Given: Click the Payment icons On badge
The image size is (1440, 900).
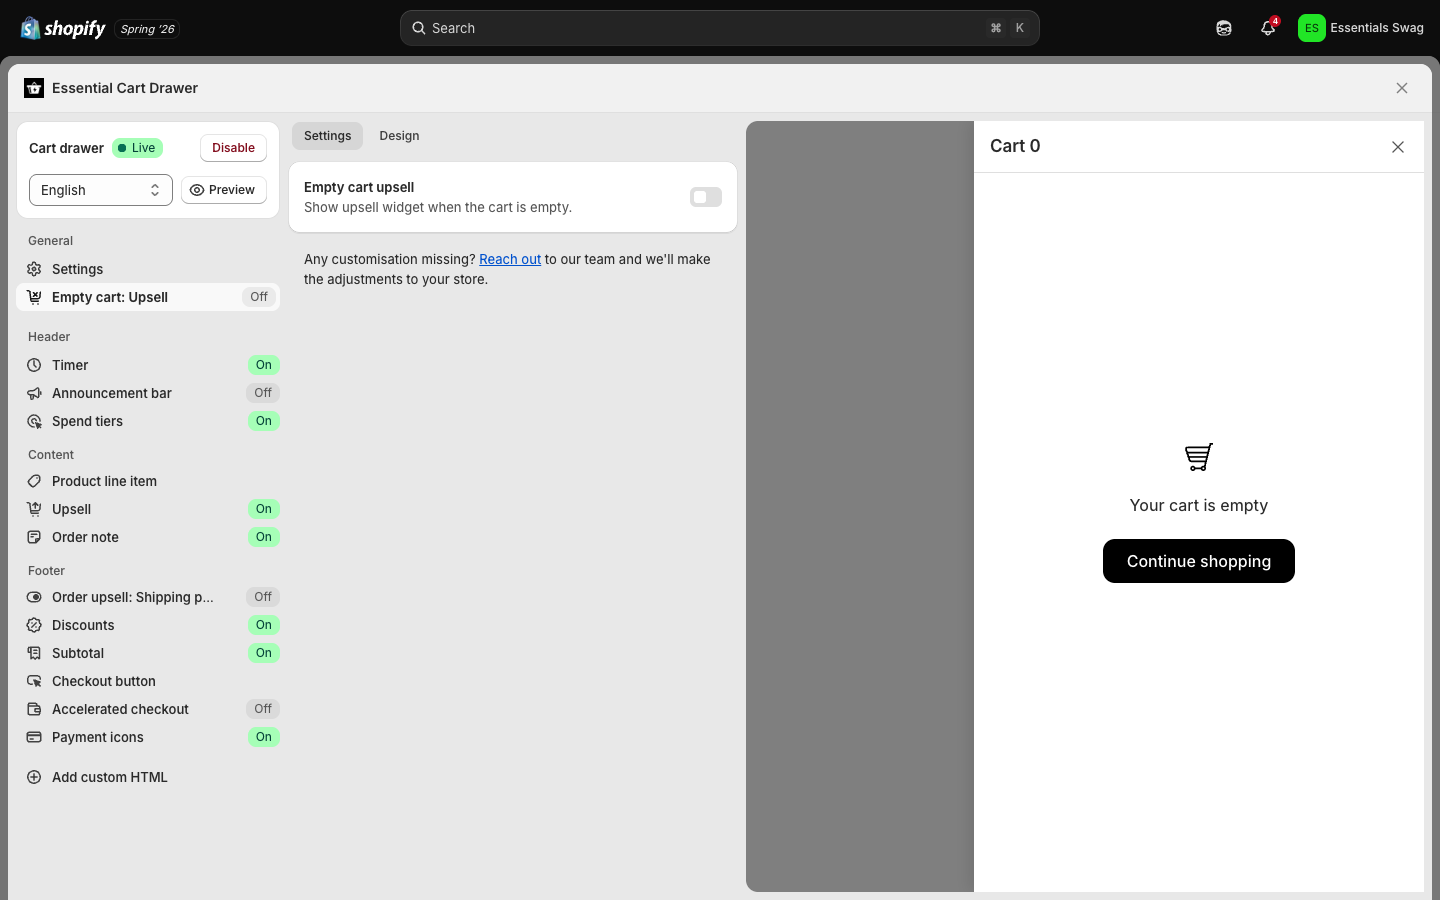Looking at the screenshot, I should (x=263, y=737).
